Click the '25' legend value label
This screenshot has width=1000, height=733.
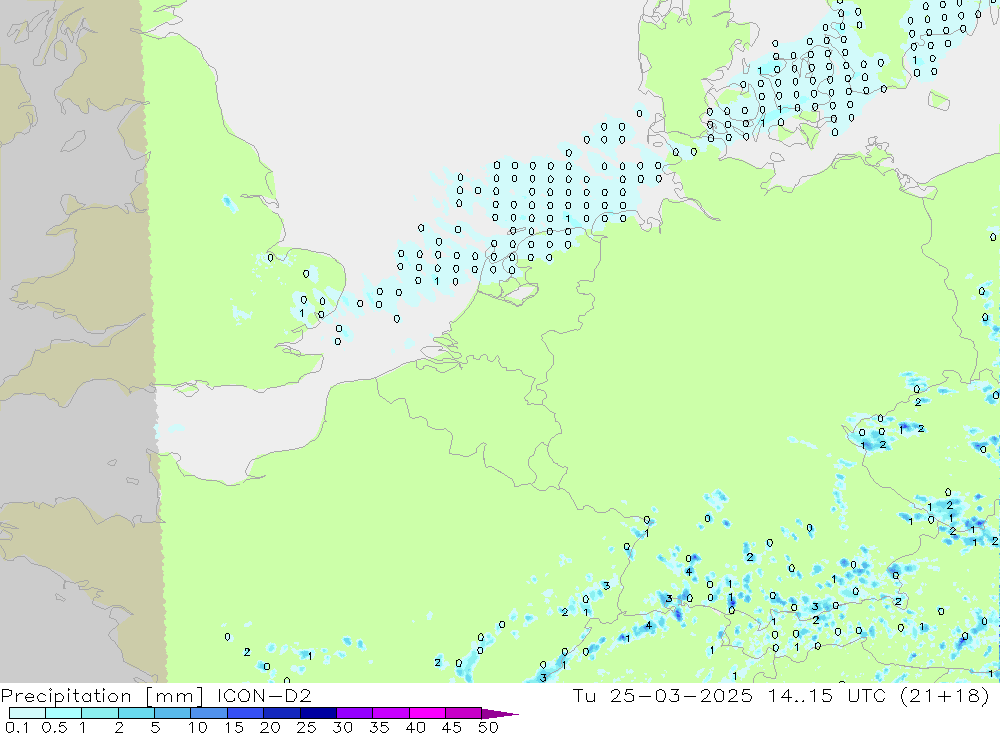306,727
